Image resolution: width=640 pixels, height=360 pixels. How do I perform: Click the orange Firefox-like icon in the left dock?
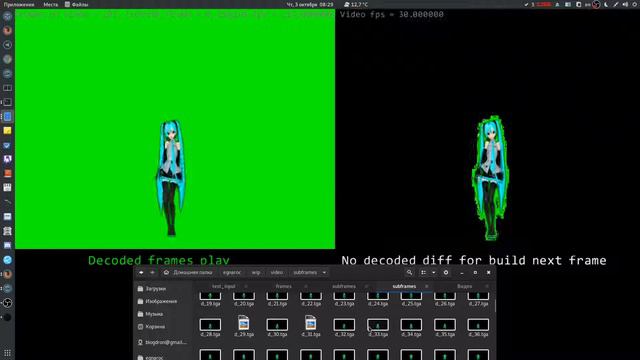(x=7, y=30)
